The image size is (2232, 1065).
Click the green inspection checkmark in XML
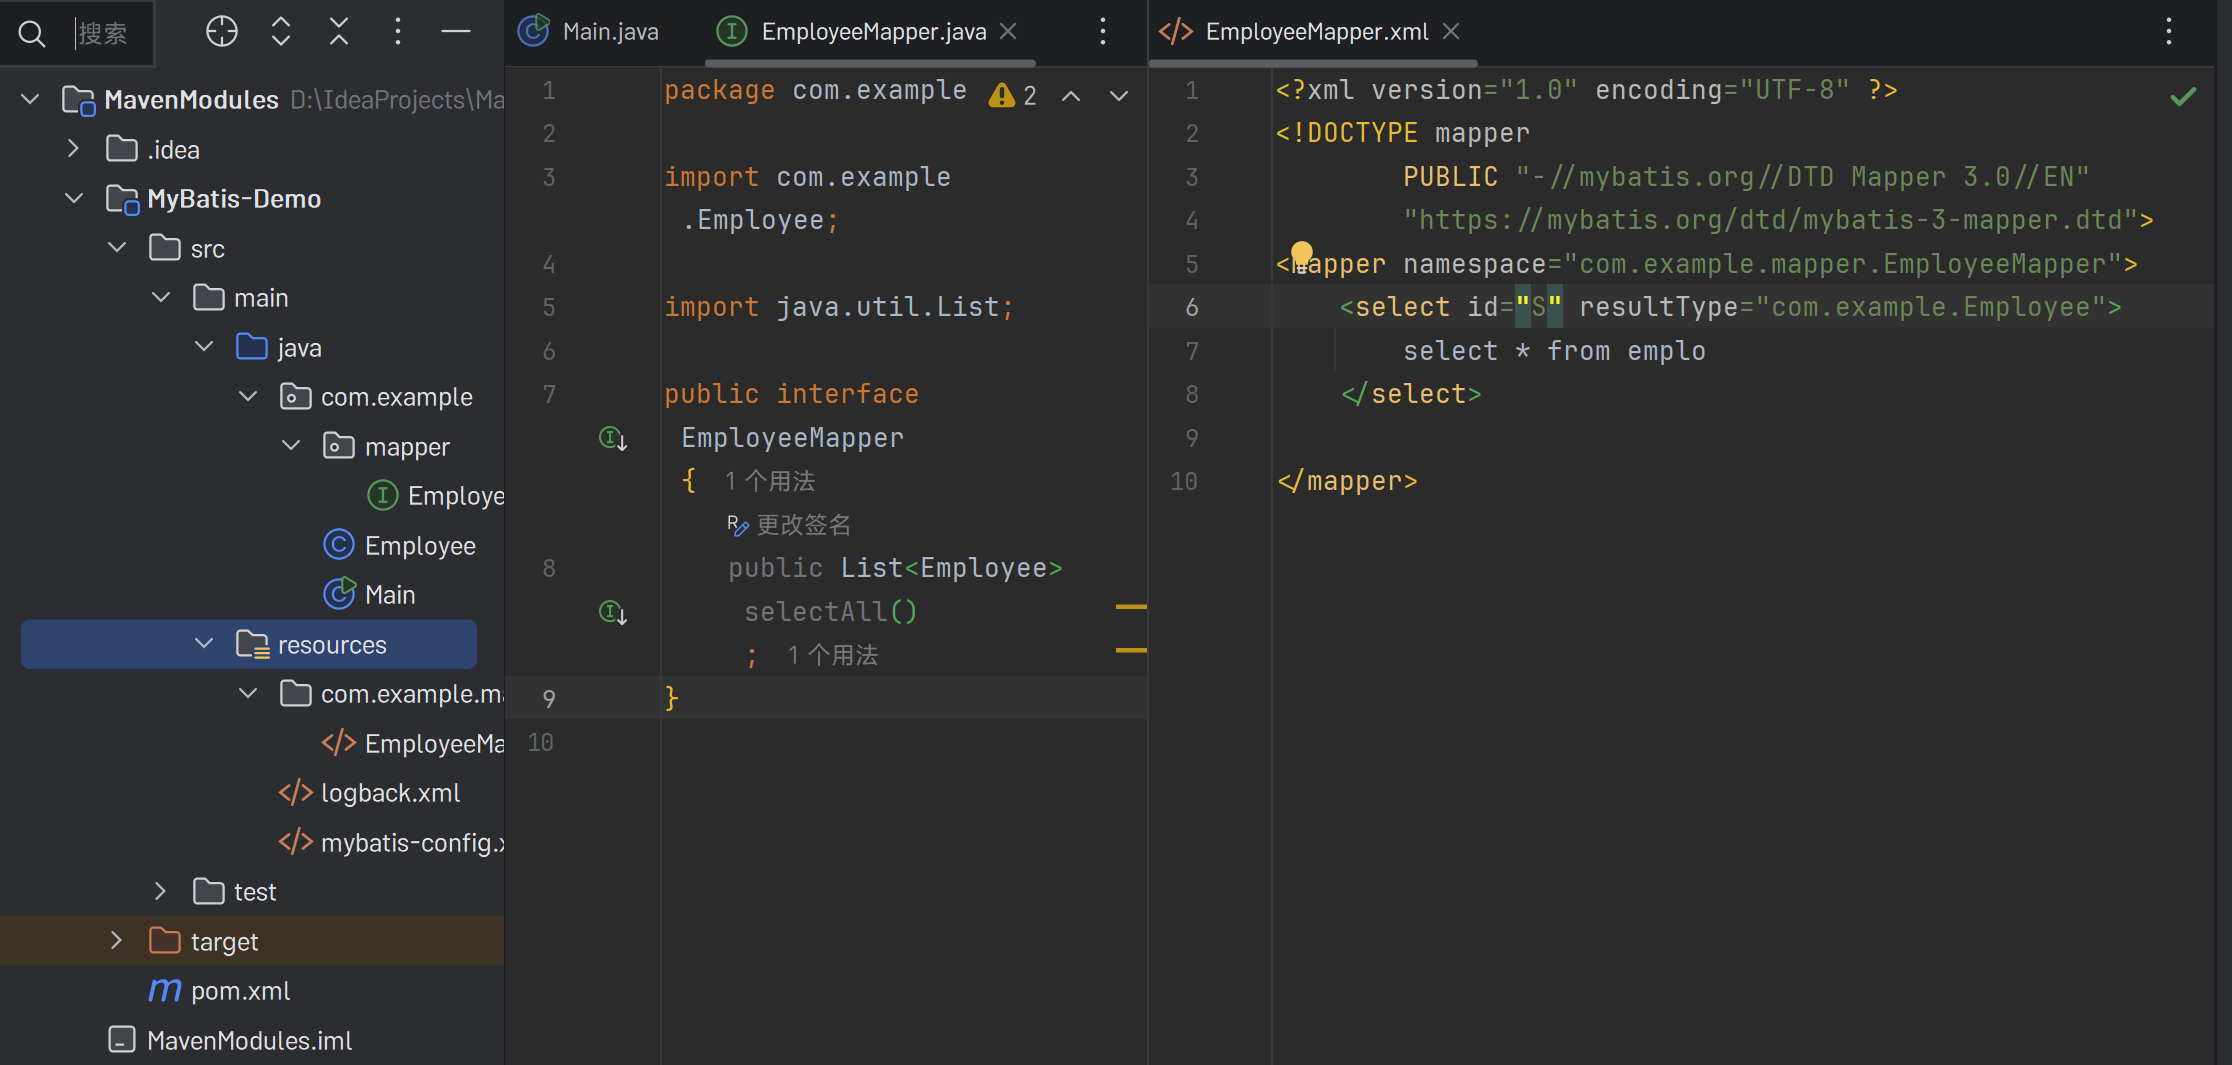coord(2183,96)
